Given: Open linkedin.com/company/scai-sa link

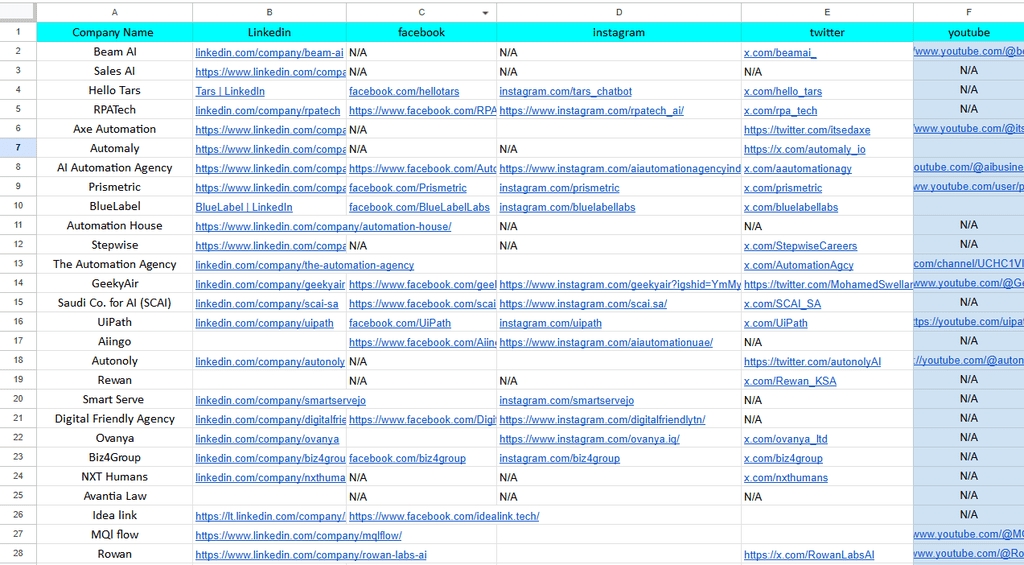Looking at the screenshot, I should (266, 304).
